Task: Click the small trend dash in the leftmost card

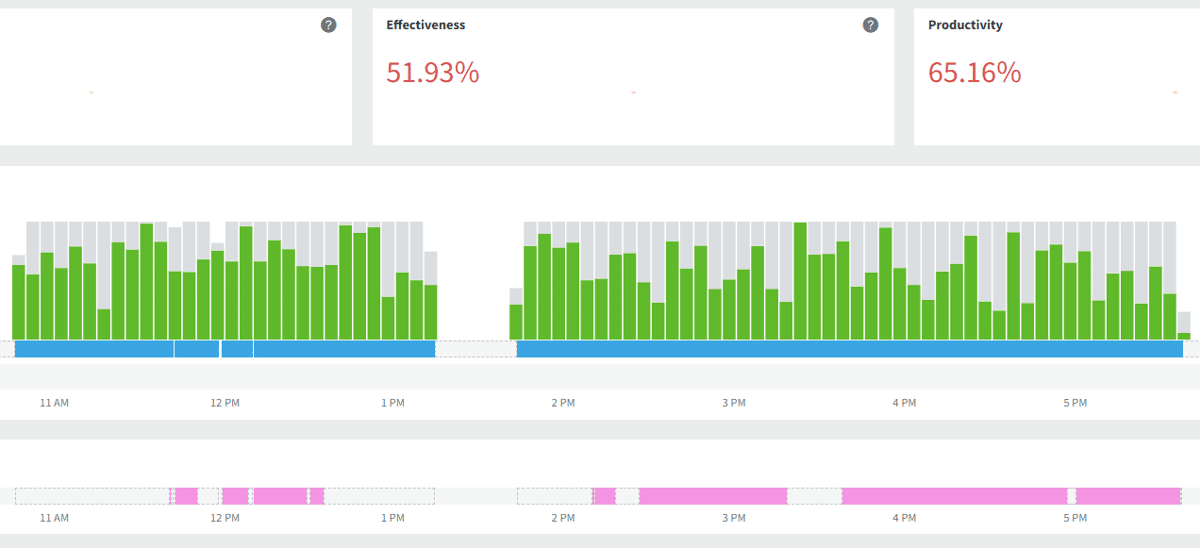Action: coord(91,93)
